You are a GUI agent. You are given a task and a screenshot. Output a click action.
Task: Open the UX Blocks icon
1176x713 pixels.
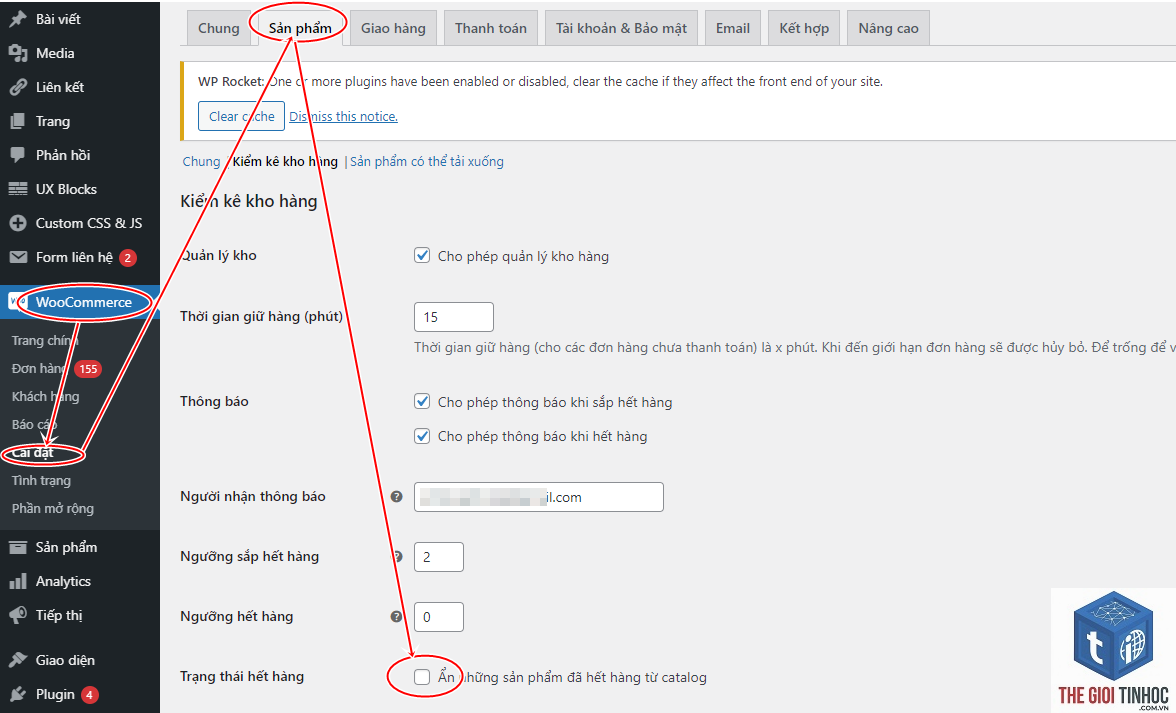[x=18, y=189]
